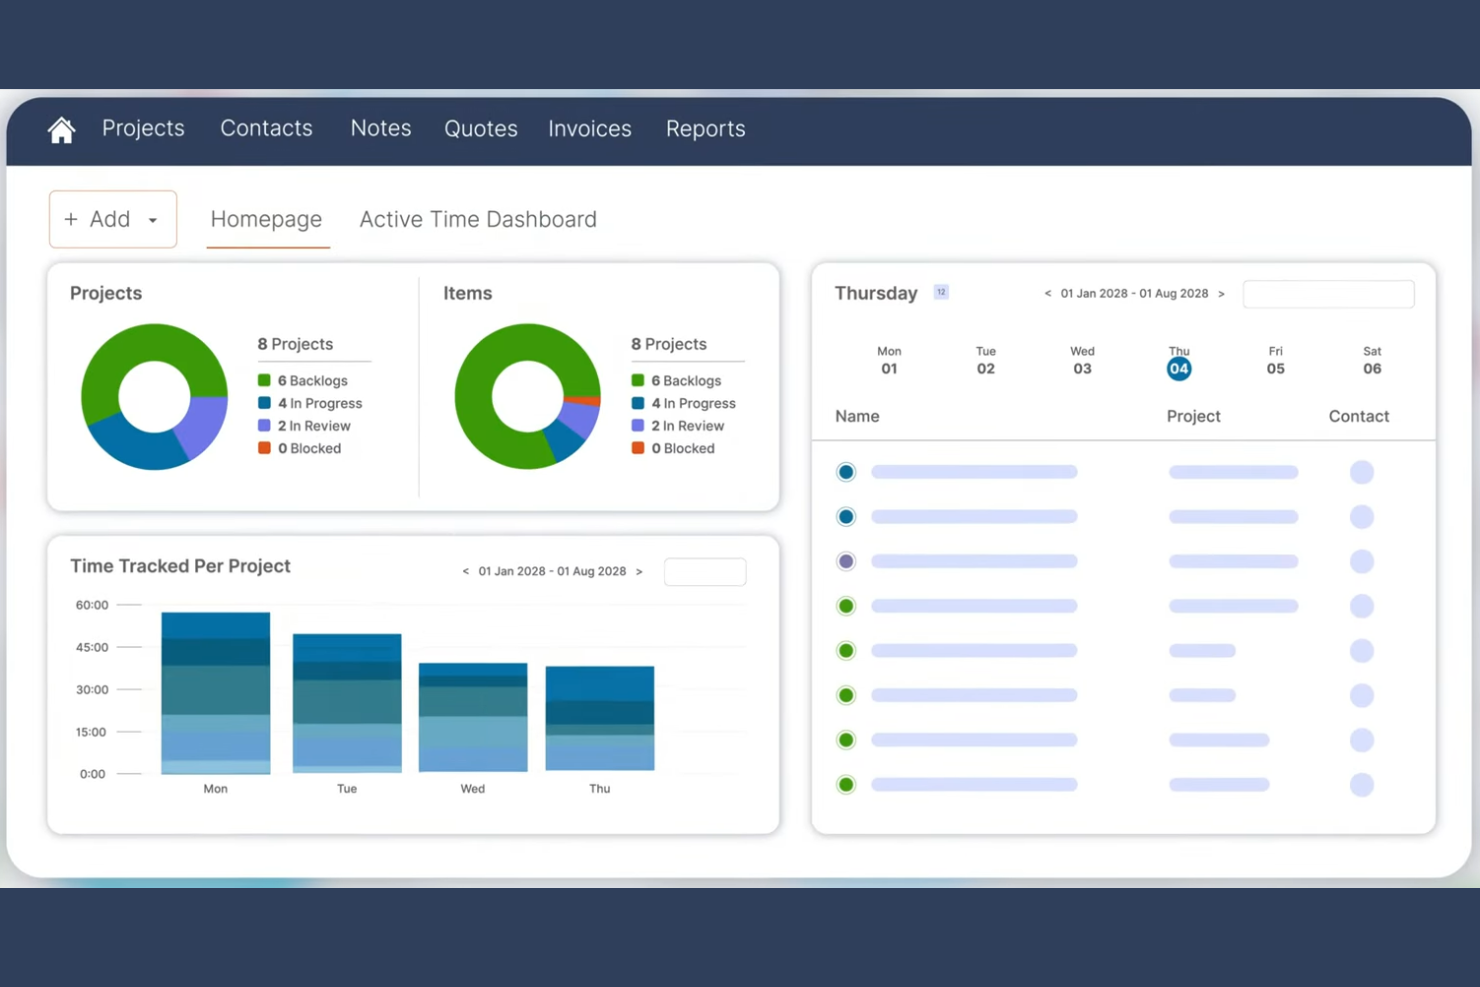Click the 30:00 axis label
The height and width of the screenshot is (987, 1480).
(x=92, y=689)
